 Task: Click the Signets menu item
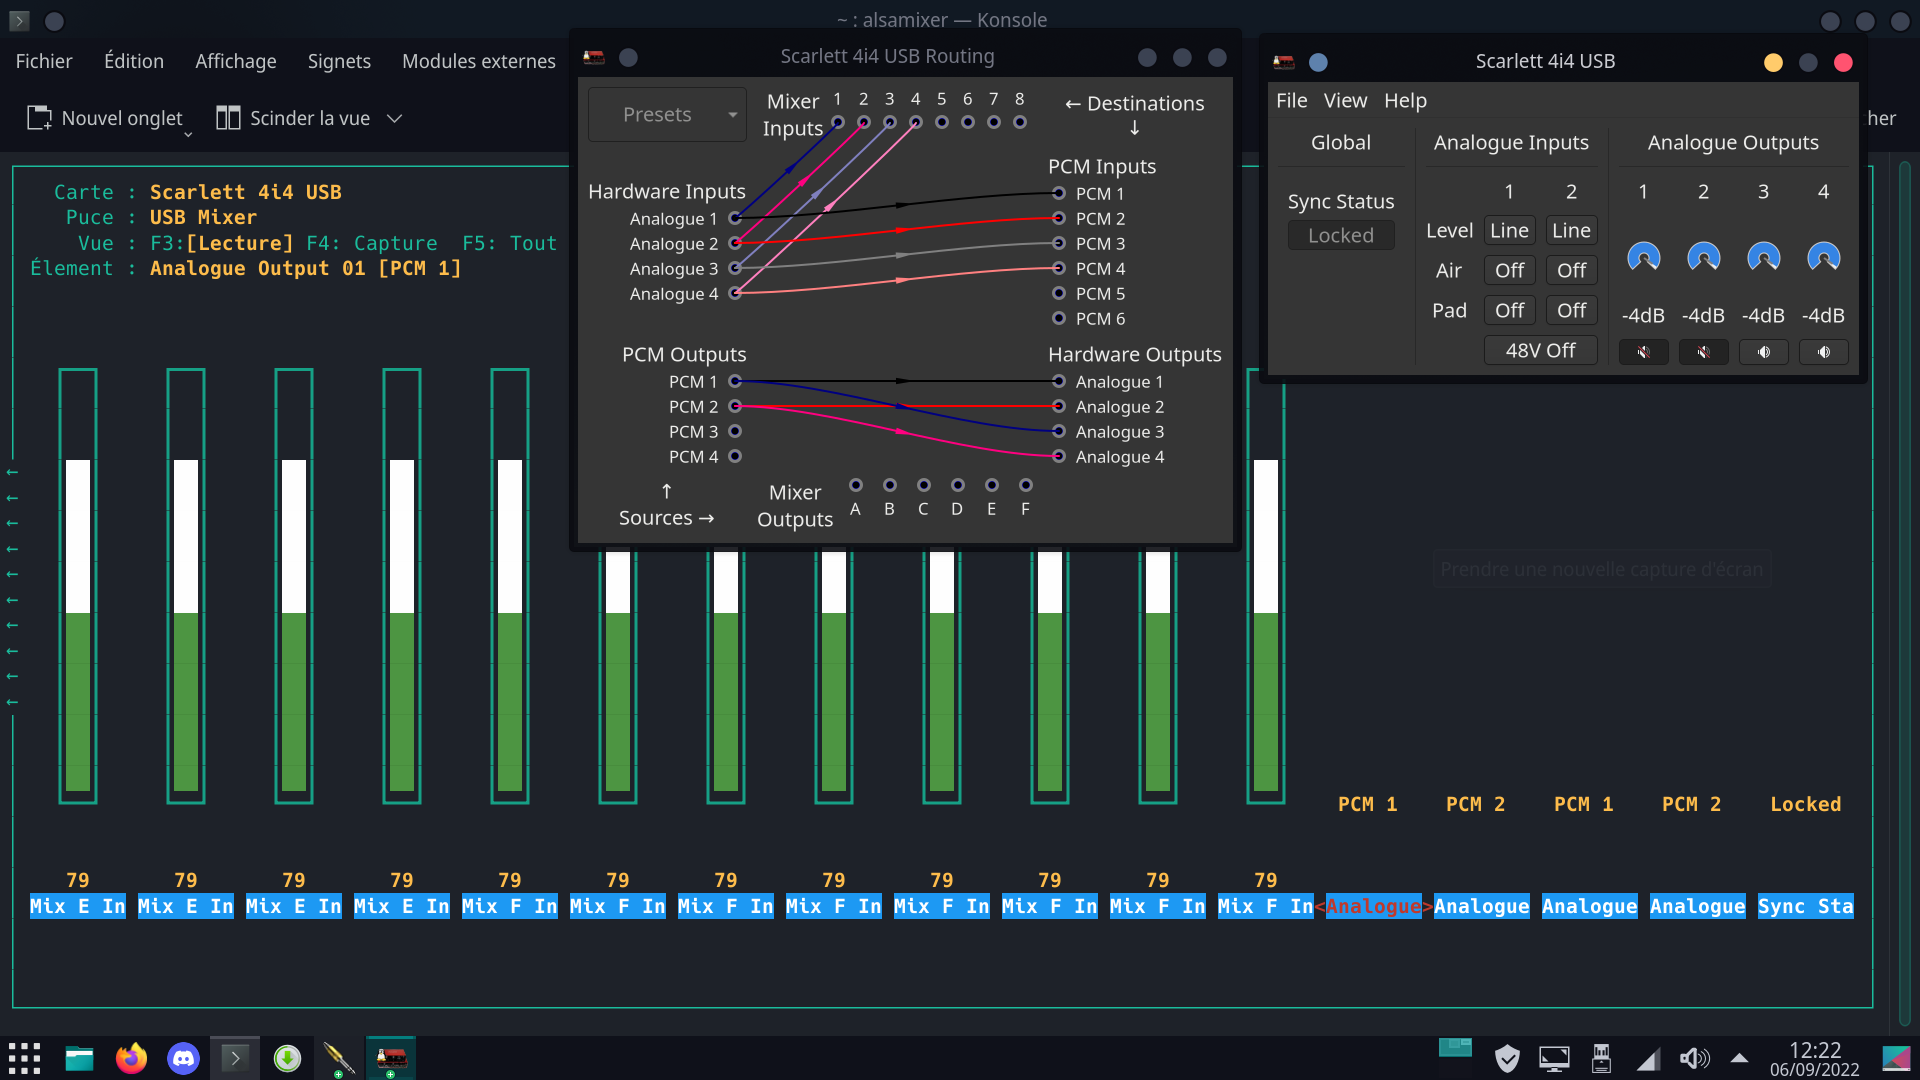point(339,61)
